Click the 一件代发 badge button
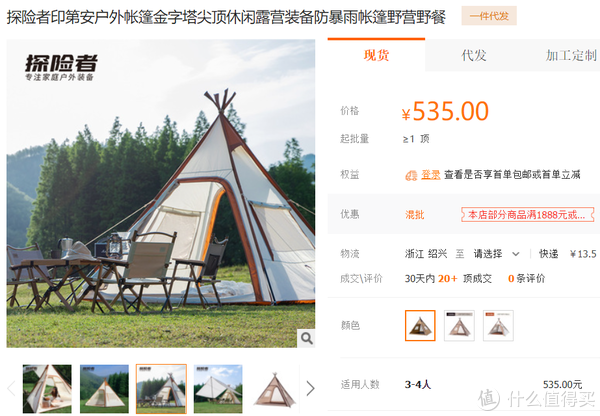The height and width of the screenshot is (416, 600). 489,16
